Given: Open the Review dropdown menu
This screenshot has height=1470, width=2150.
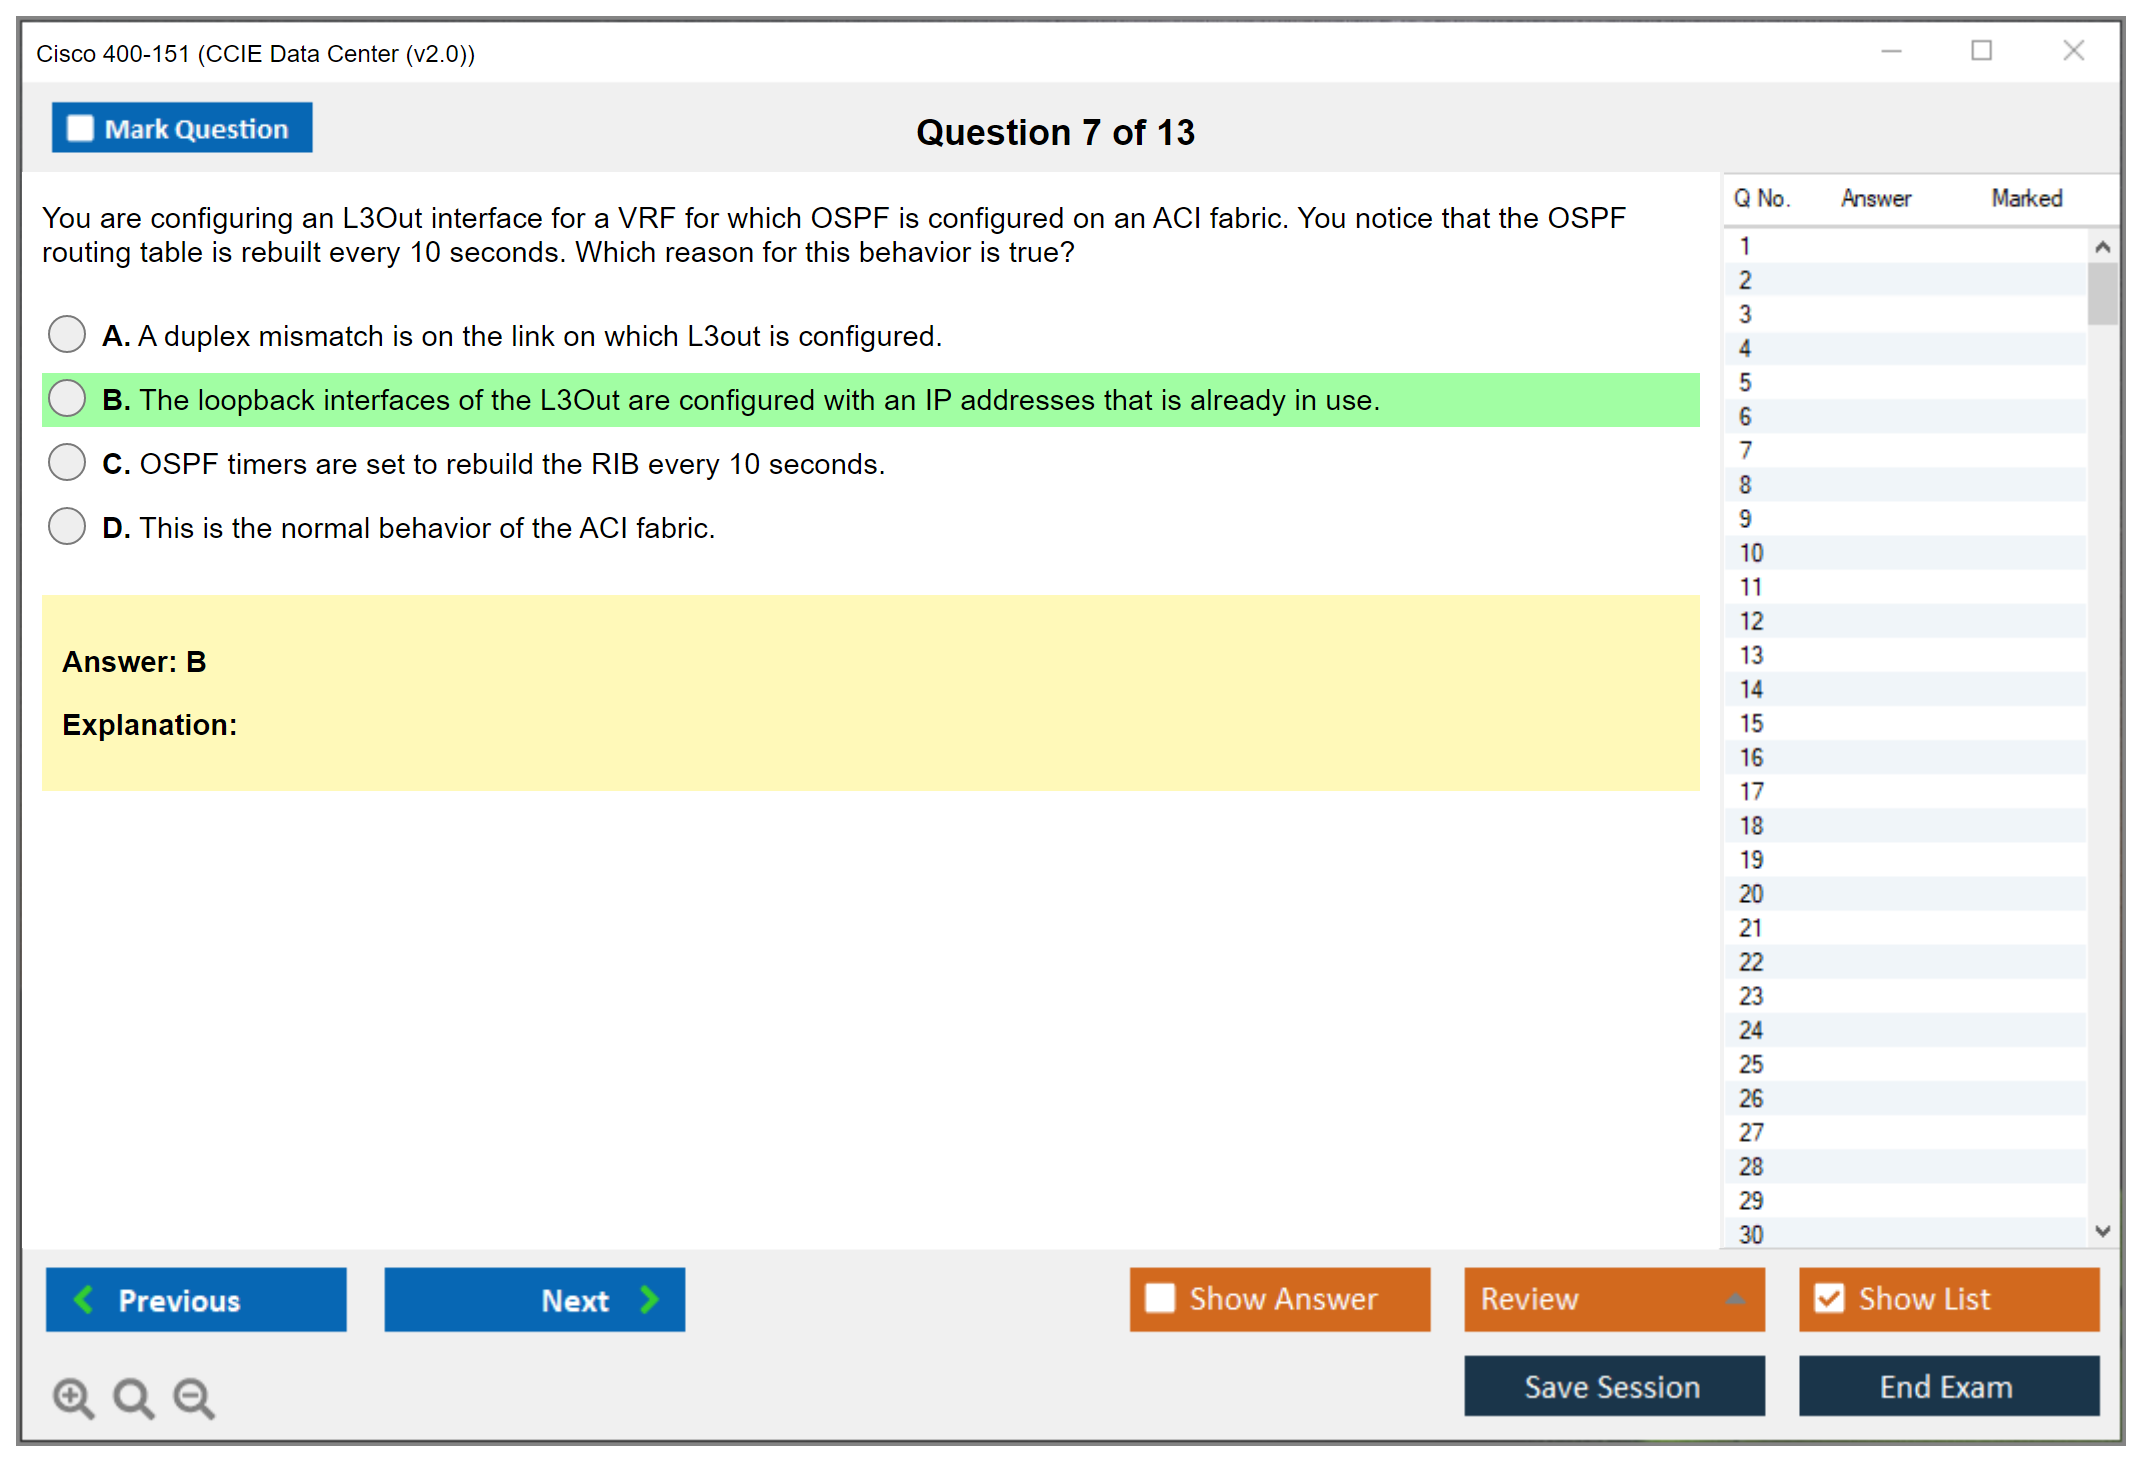Looking at the screenshot, I should (1613, 1298).
